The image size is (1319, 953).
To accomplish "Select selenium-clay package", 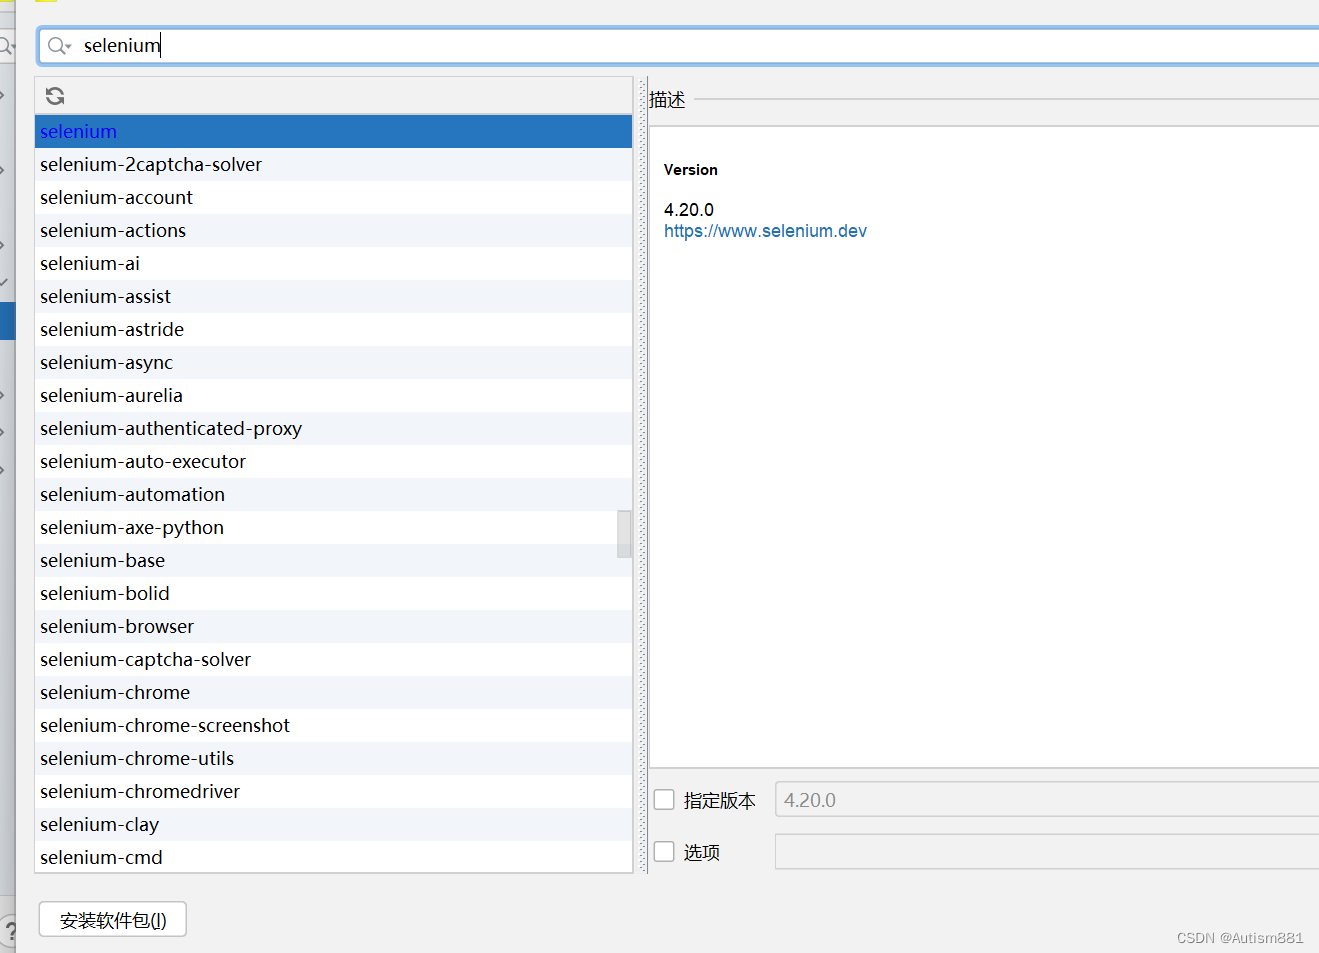I will point(333,824).
